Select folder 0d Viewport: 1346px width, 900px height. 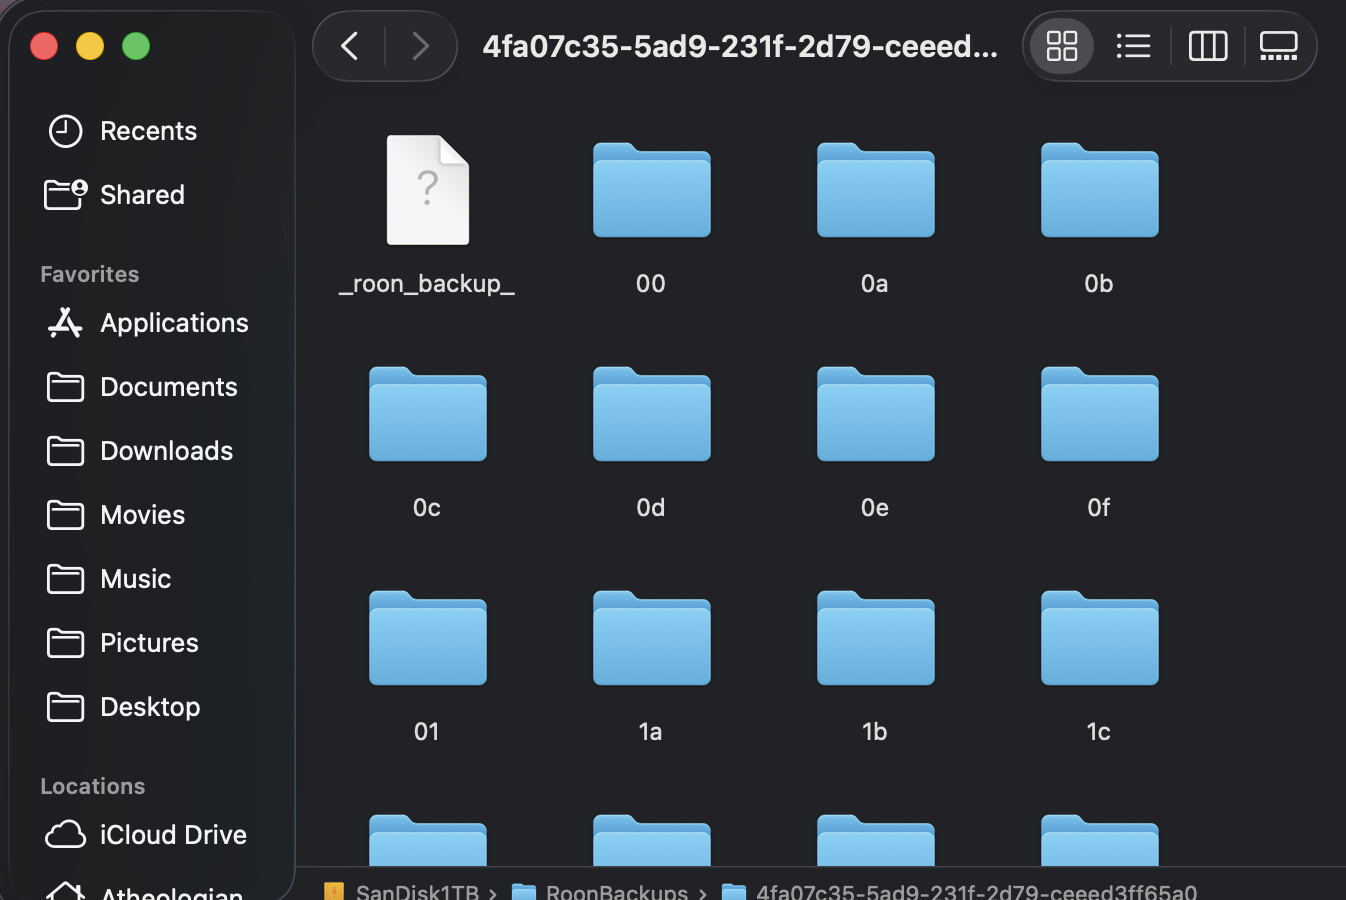point(651,414)
